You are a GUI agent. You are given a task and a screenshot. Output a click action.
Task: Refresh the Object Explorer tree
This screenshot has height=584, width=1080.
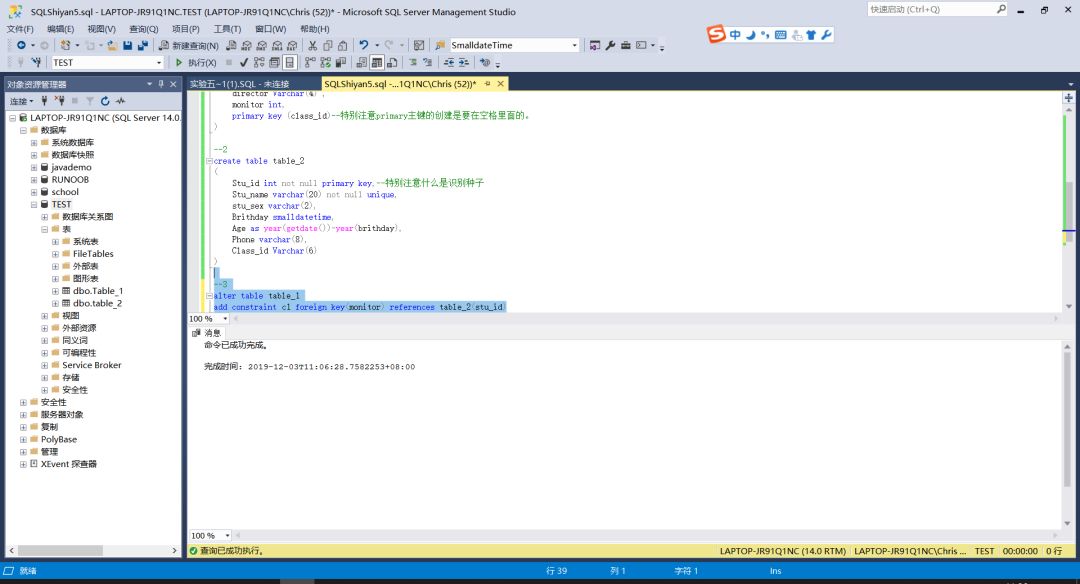(x=105, y=101)
